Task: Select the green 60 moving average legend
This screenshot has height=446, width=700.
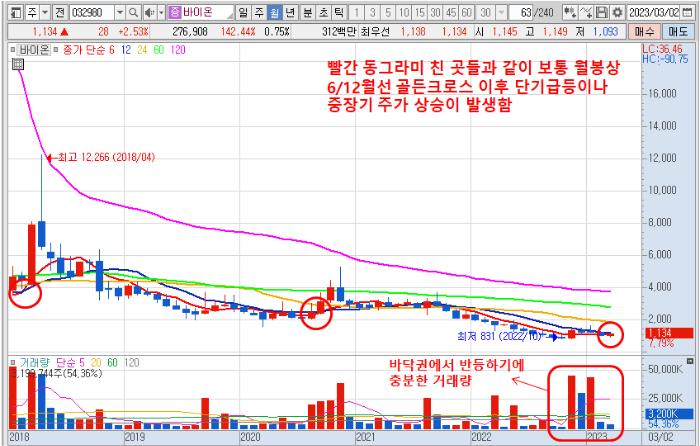Action: click(x=158, y=50)
